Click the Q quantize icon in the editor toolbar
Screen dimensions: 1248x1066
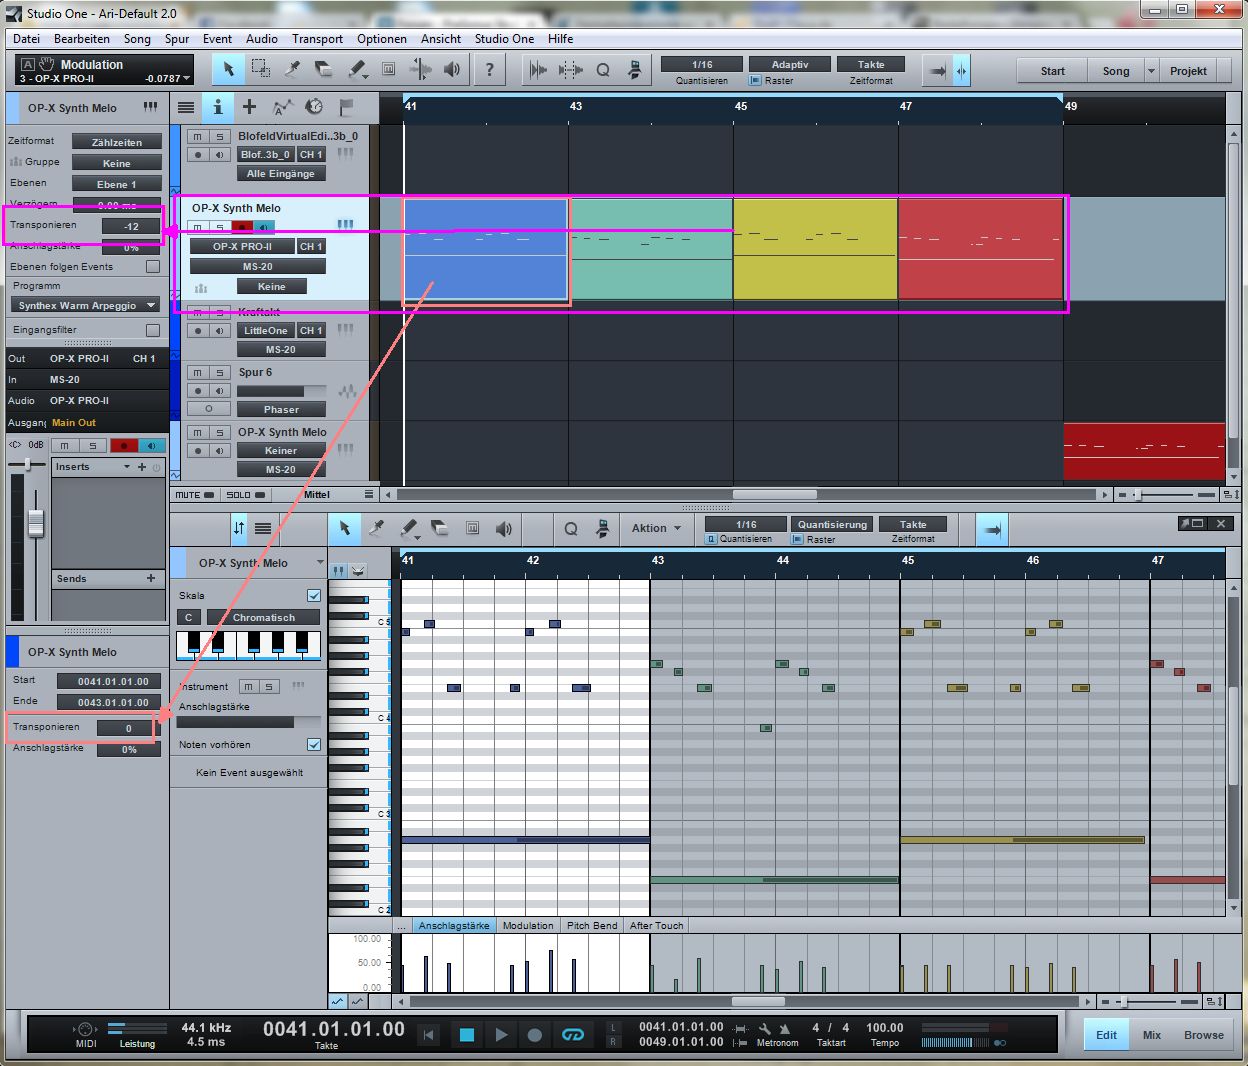pos(571,528)
